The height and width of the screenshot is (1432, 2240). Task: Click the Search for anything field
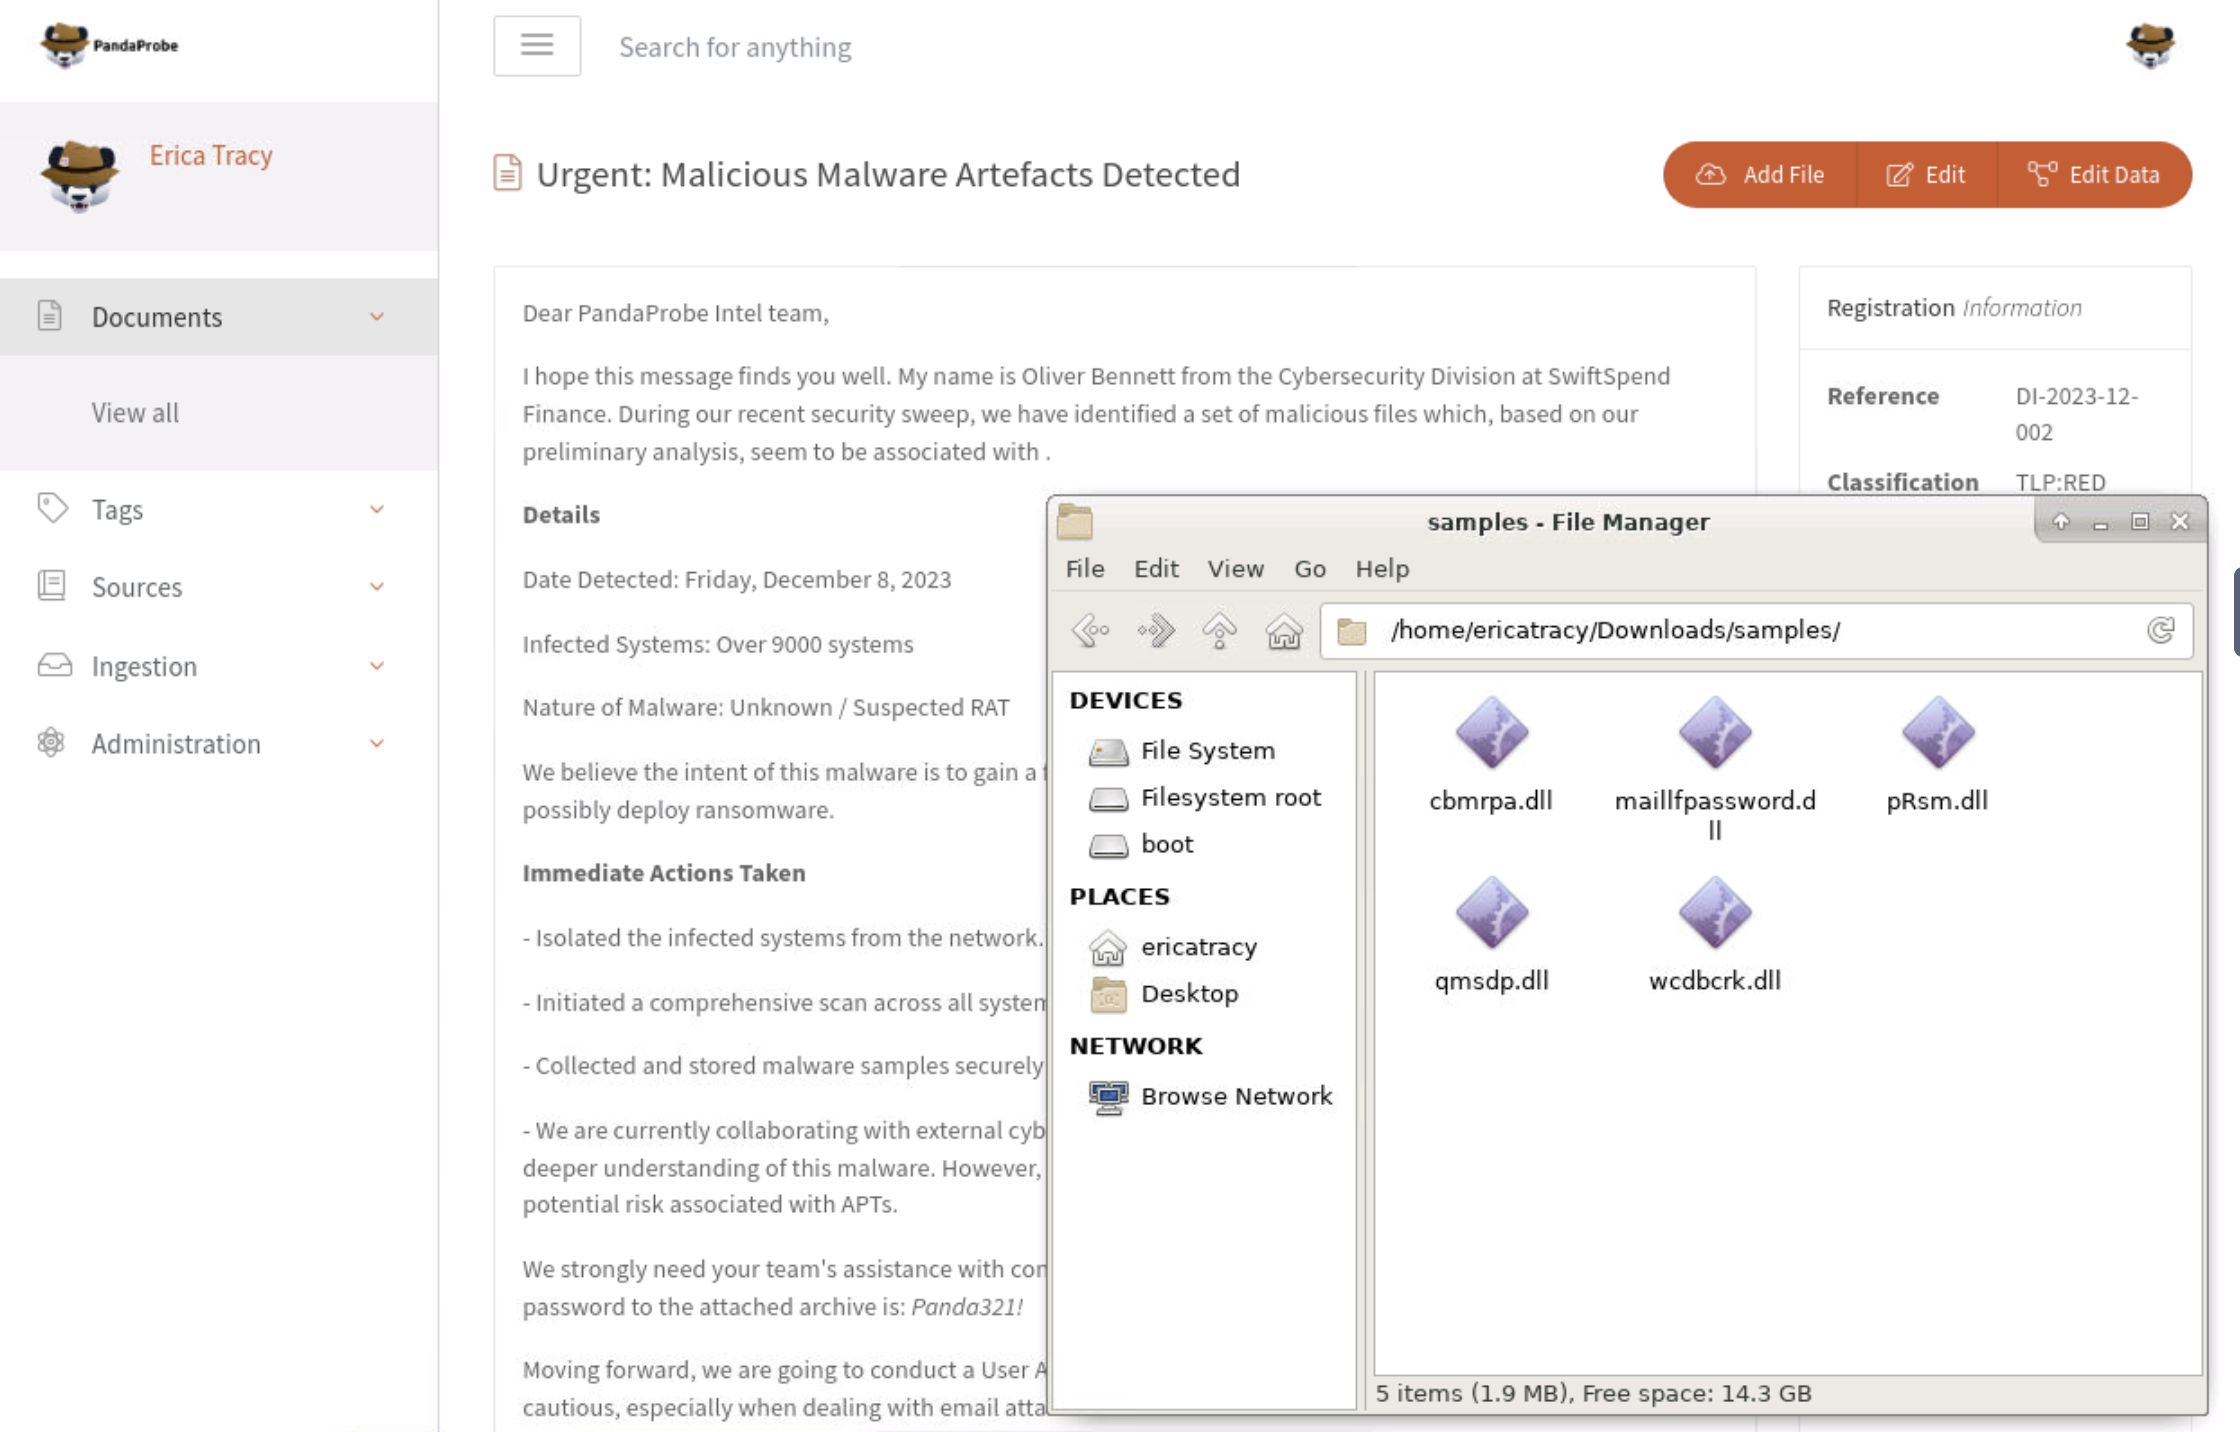[x=735, y=47]
